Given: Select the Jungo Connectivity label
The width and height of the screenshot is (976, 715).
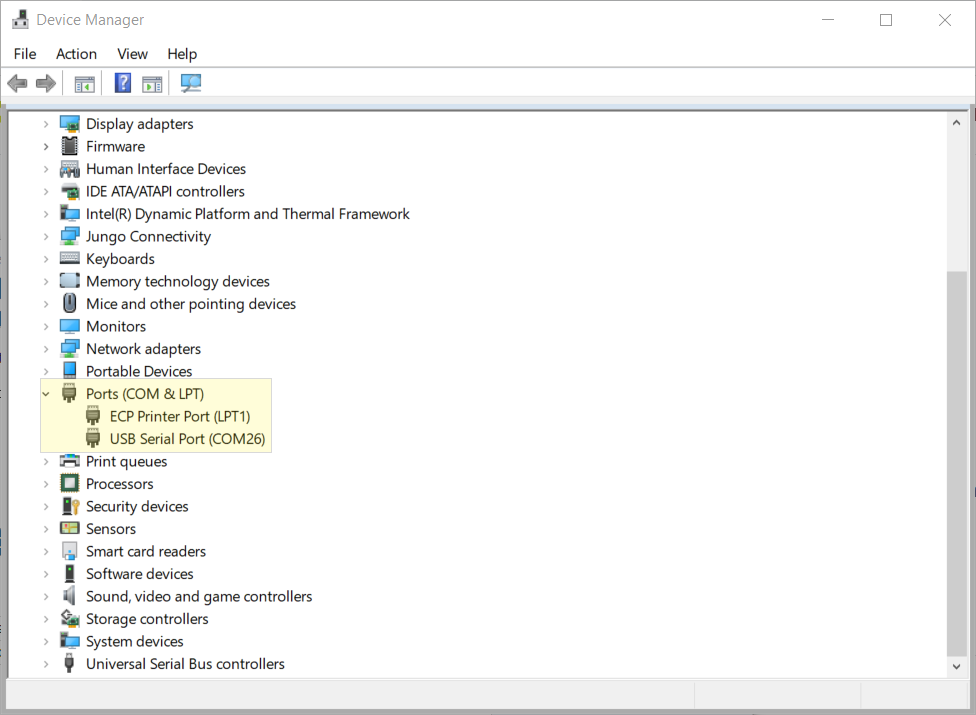Looking at the screenshot, I should click(148, 236).
